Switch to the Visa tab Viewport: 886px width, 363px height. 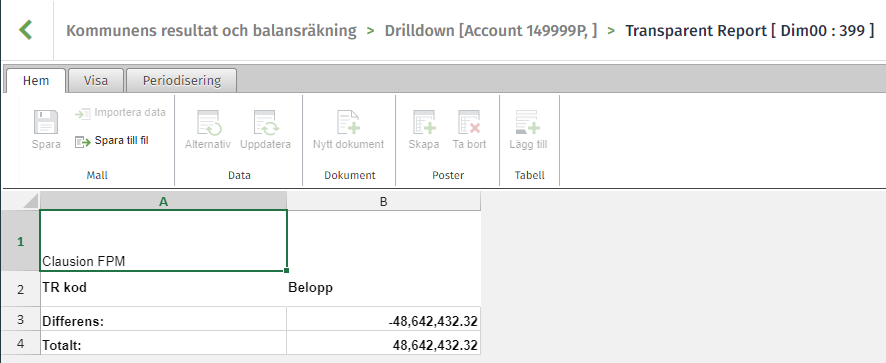95,80
